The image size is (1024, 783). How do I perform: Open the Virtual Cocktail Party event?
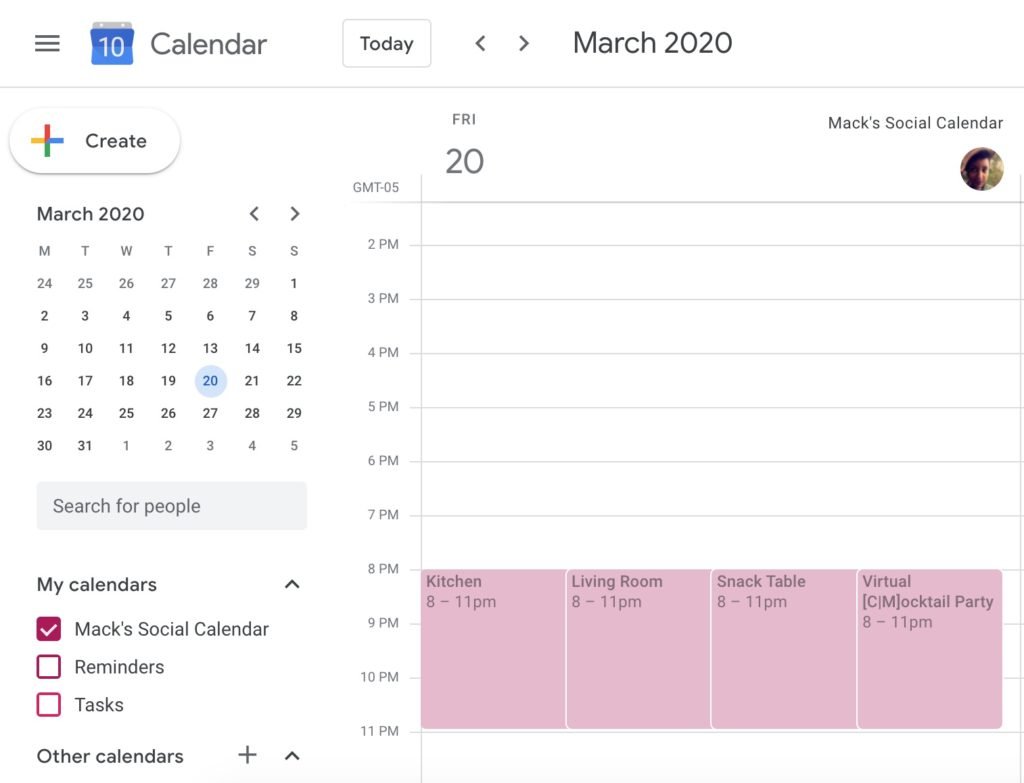pos(929,648)
